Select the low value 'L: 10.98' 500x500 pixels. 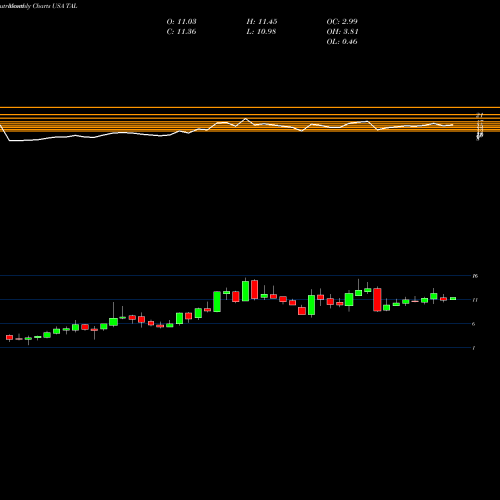(x=261, y=32)
